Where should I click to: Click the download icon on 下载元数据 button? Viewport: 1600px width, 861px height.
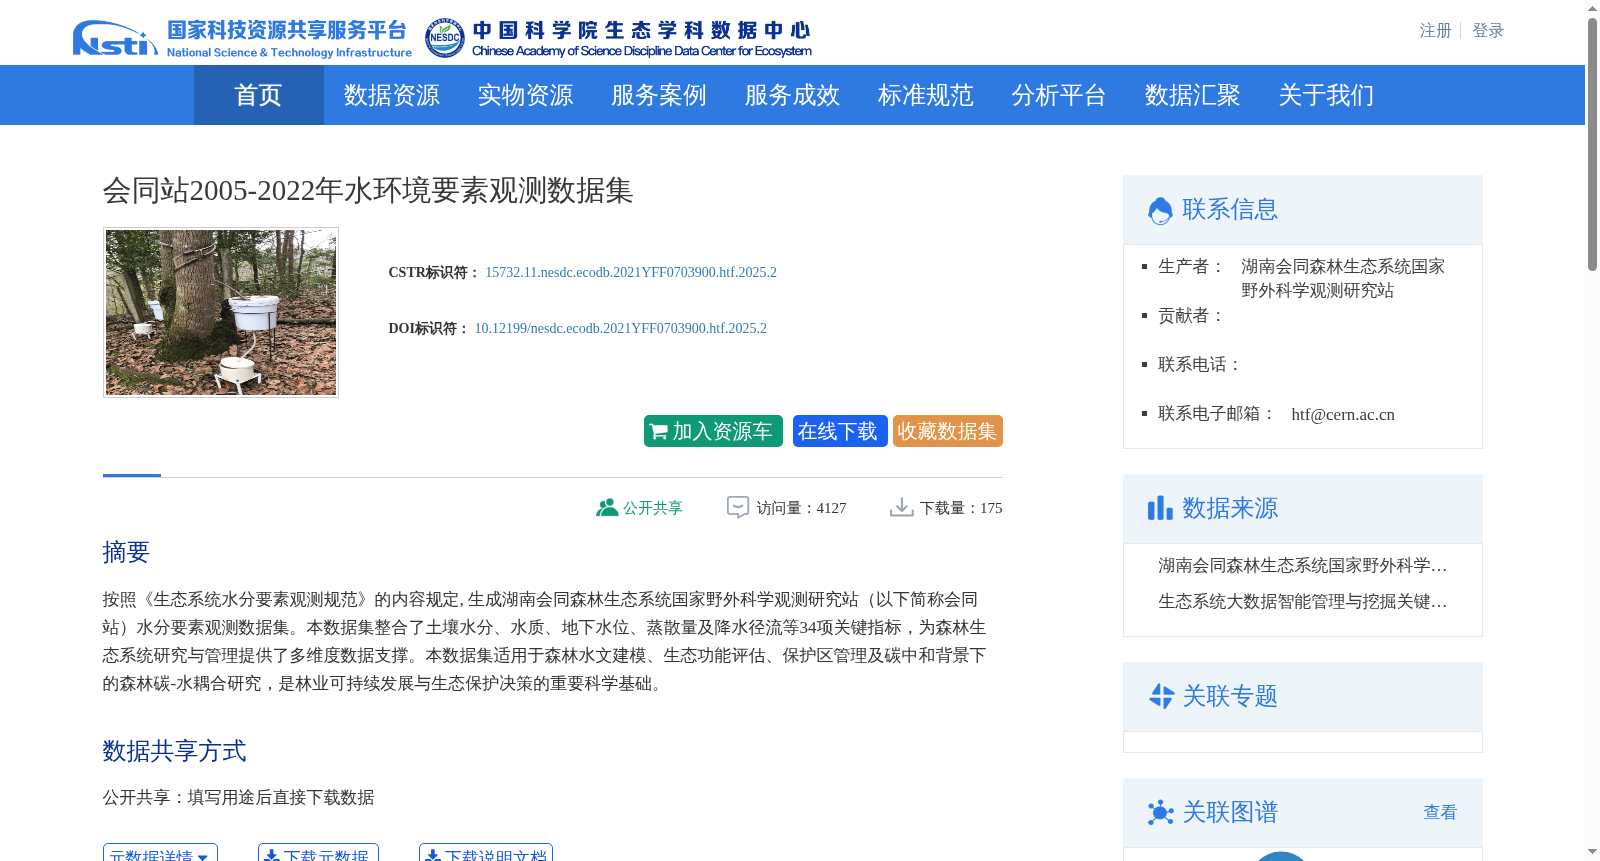coord(271,856)
